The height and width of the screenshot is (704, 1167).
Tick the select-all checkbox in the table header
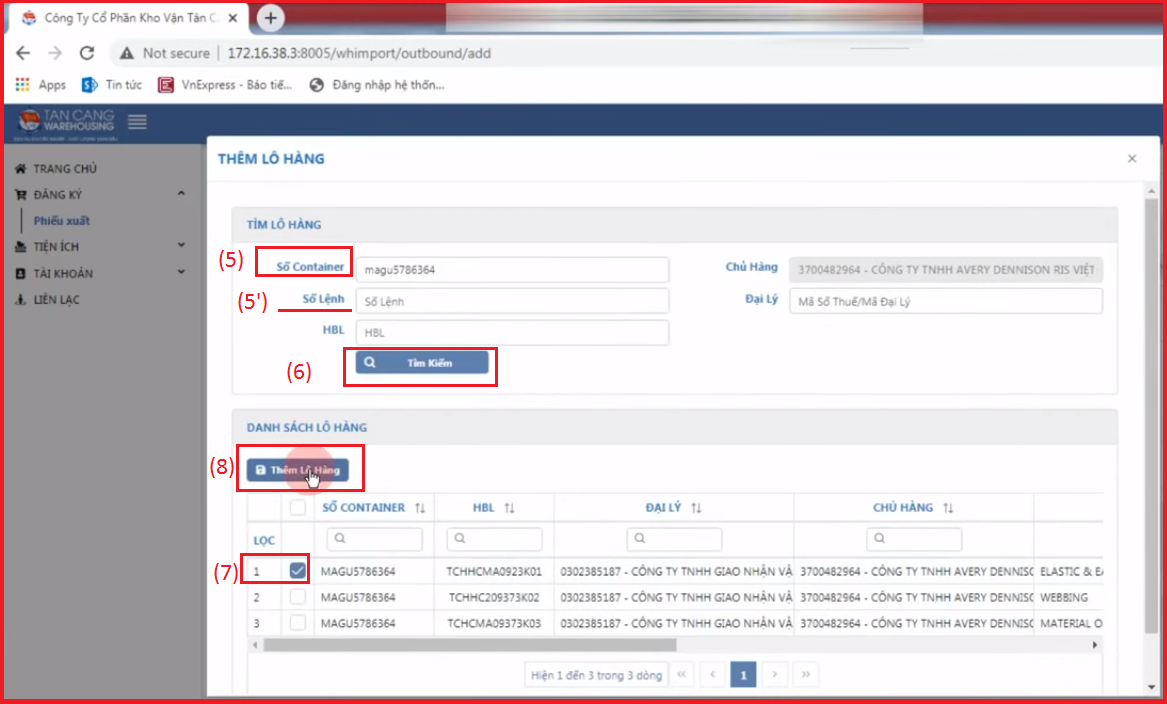pyautogui.click(x=298, y=508)
